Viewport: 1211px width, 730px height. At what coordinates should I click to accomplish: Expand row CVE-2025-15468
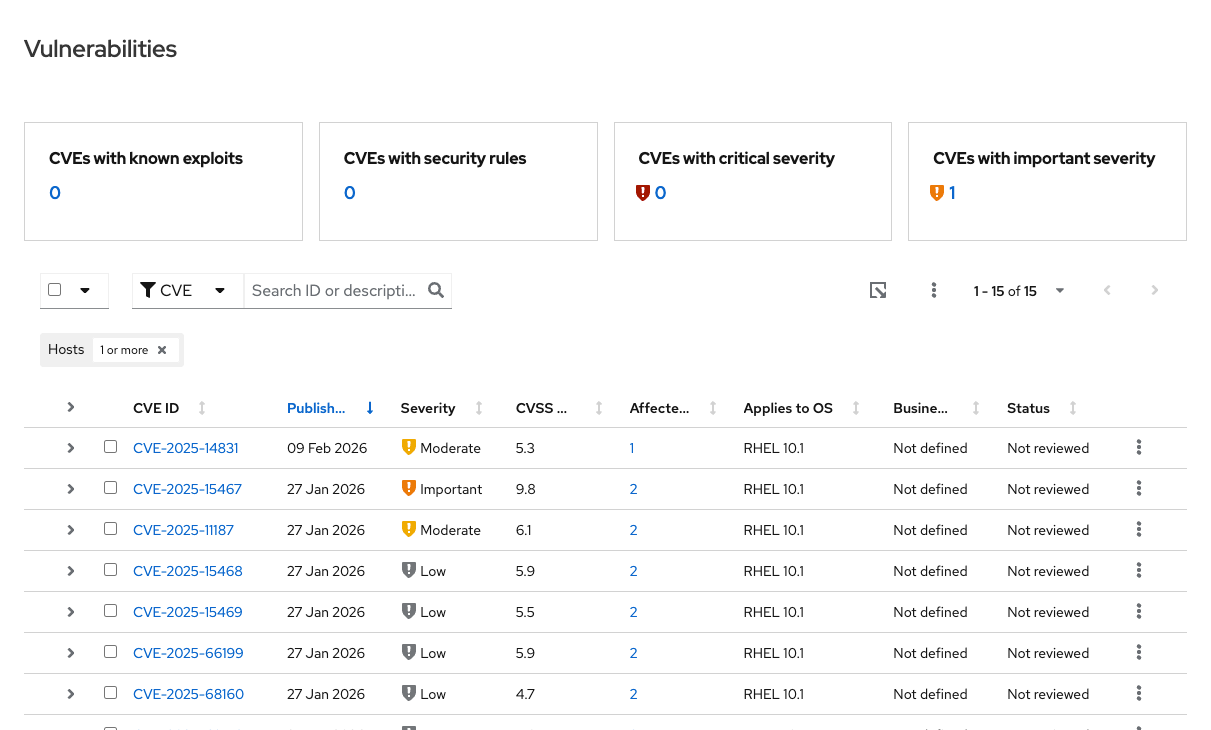71,571
